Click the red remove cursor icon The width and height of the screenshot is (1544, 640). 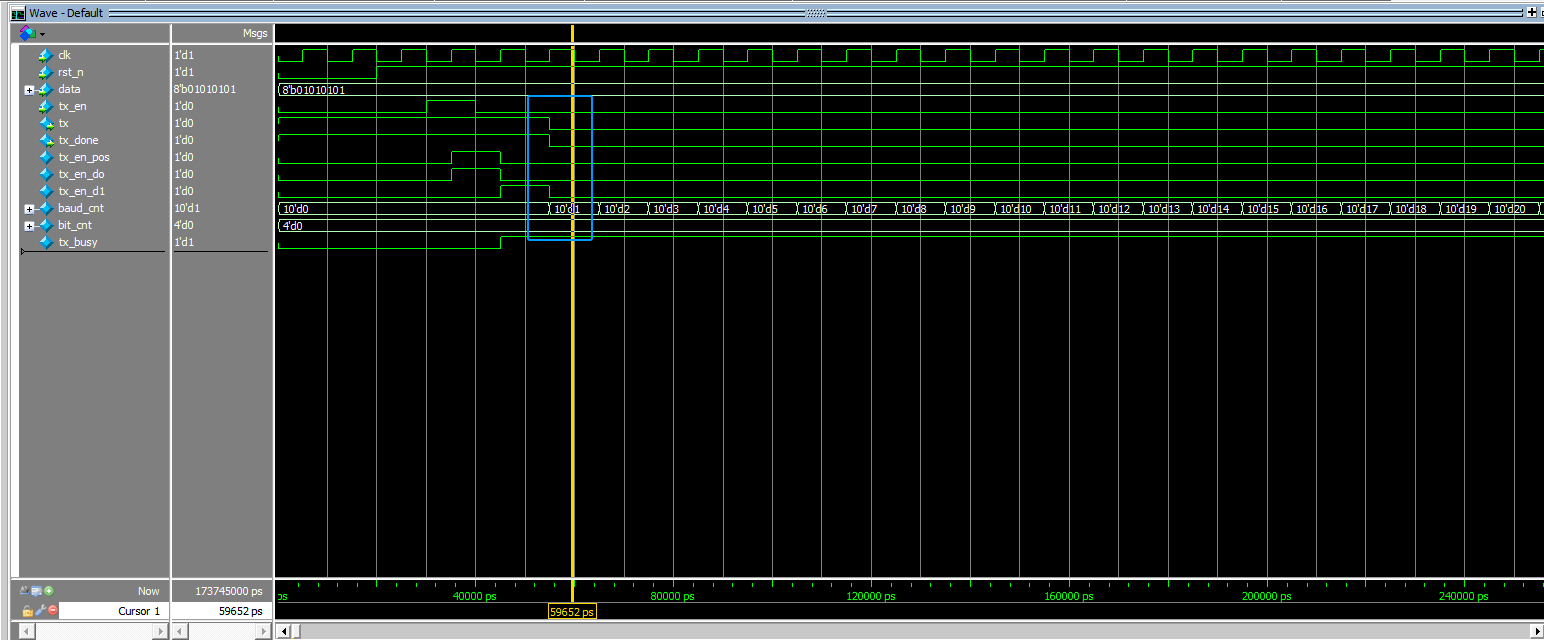click(52, 610)
